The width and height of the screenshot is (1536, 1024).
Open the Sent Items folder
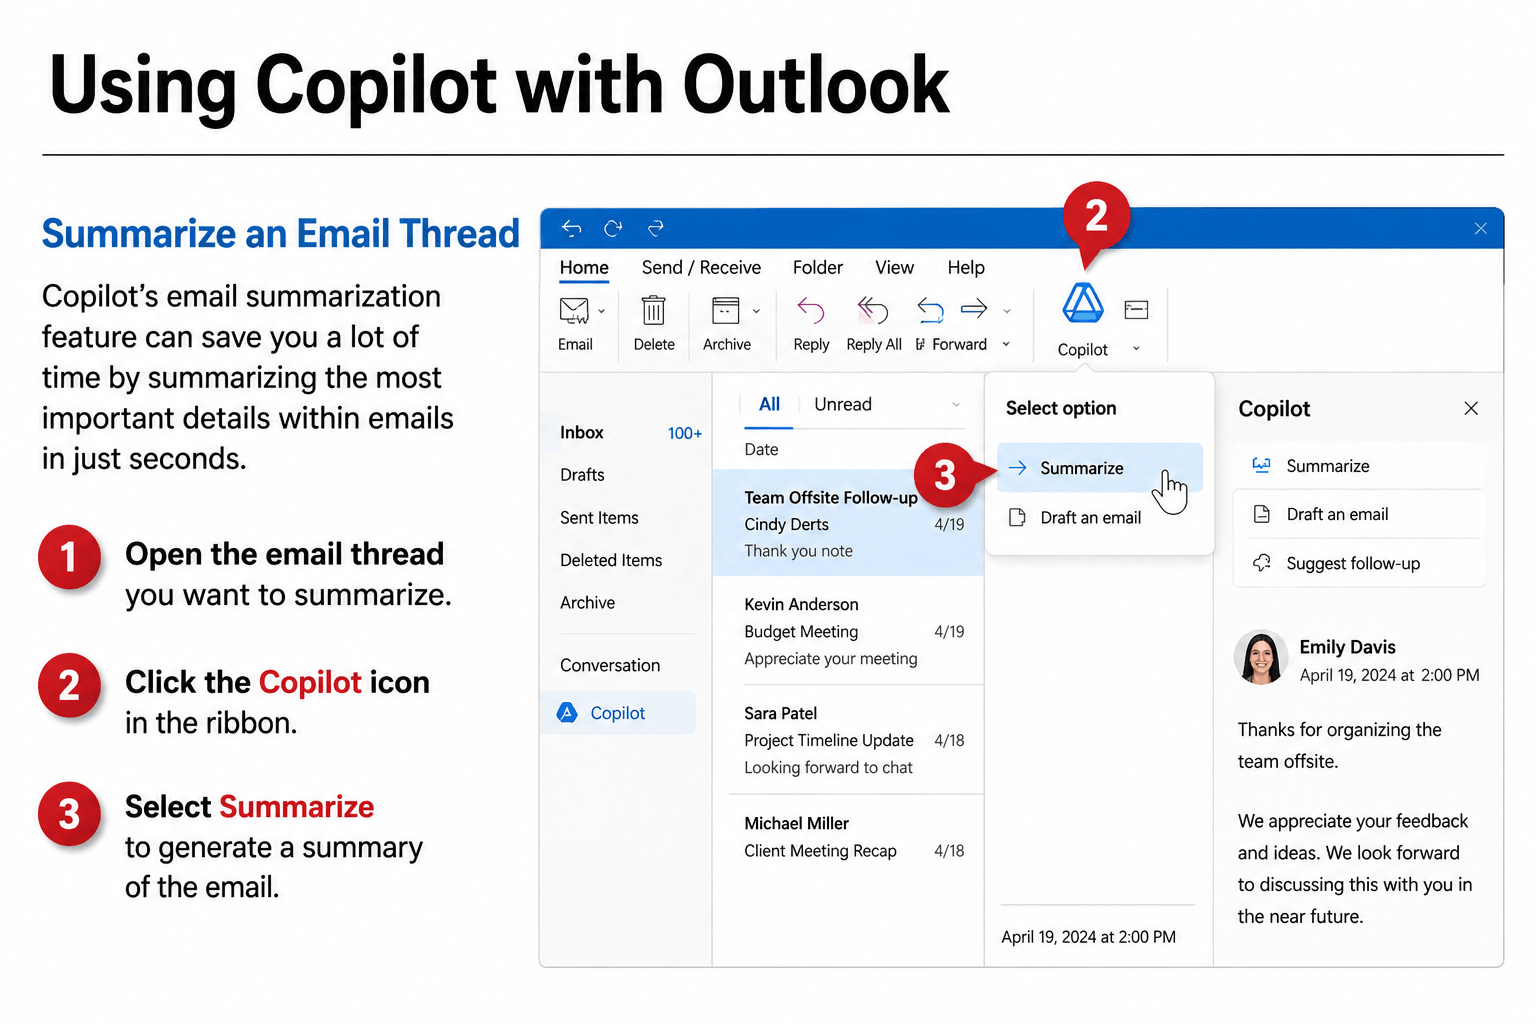pos(599,517)
